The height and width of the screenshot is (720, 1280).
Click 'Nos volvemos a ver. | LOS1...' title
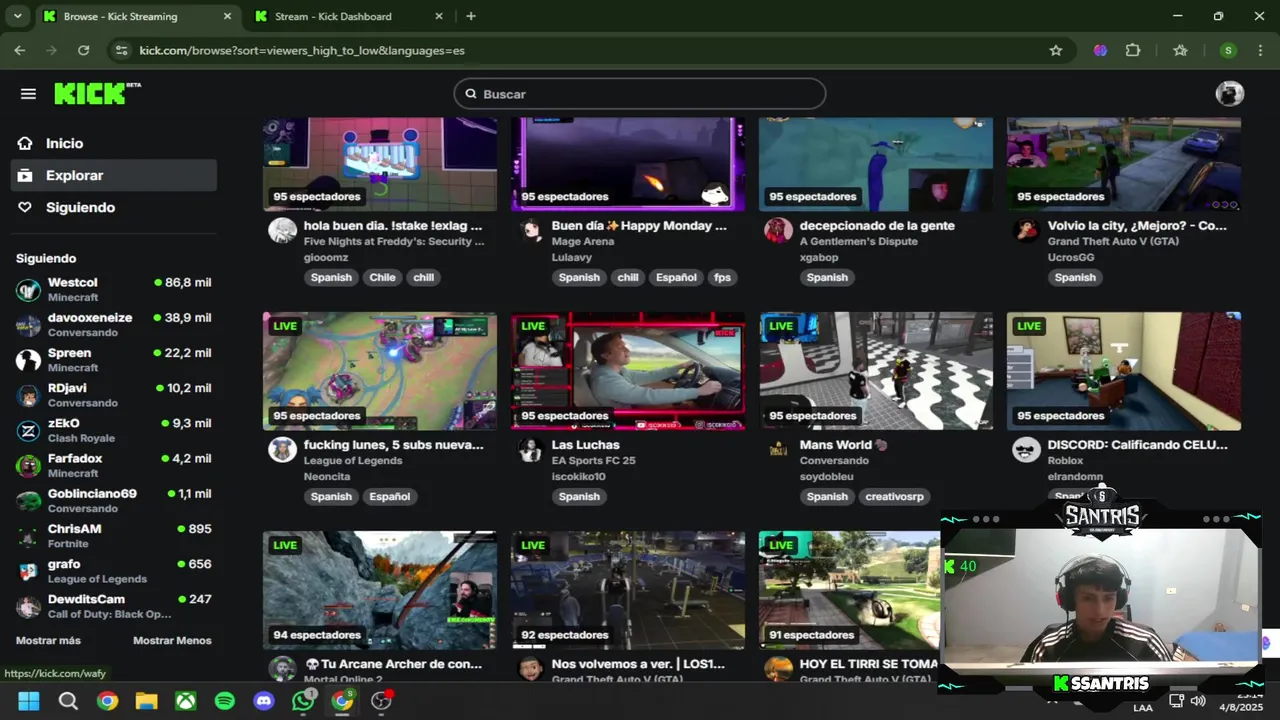tap(638, 664)
